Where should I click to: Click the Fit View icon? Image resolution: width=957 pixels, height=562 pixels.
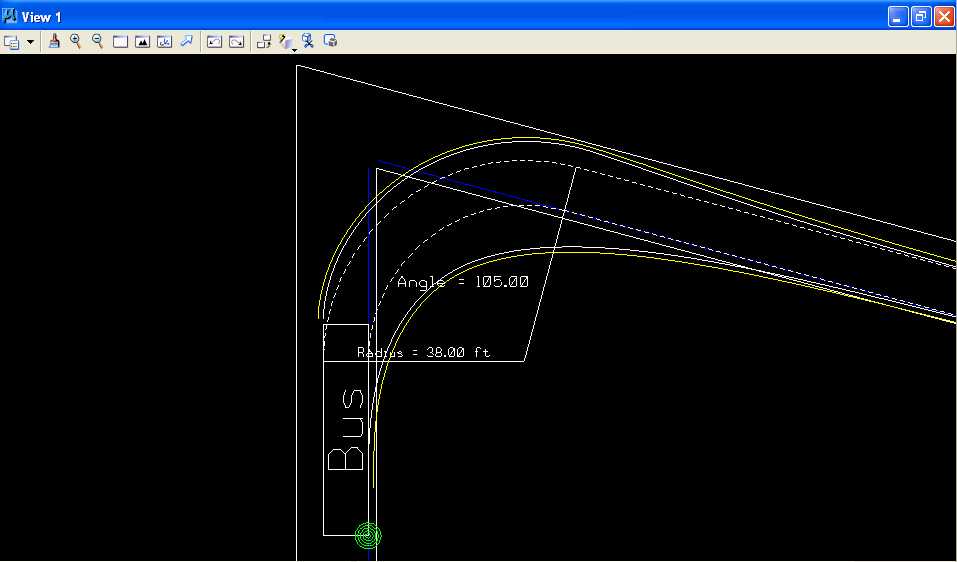coord(142,42)
